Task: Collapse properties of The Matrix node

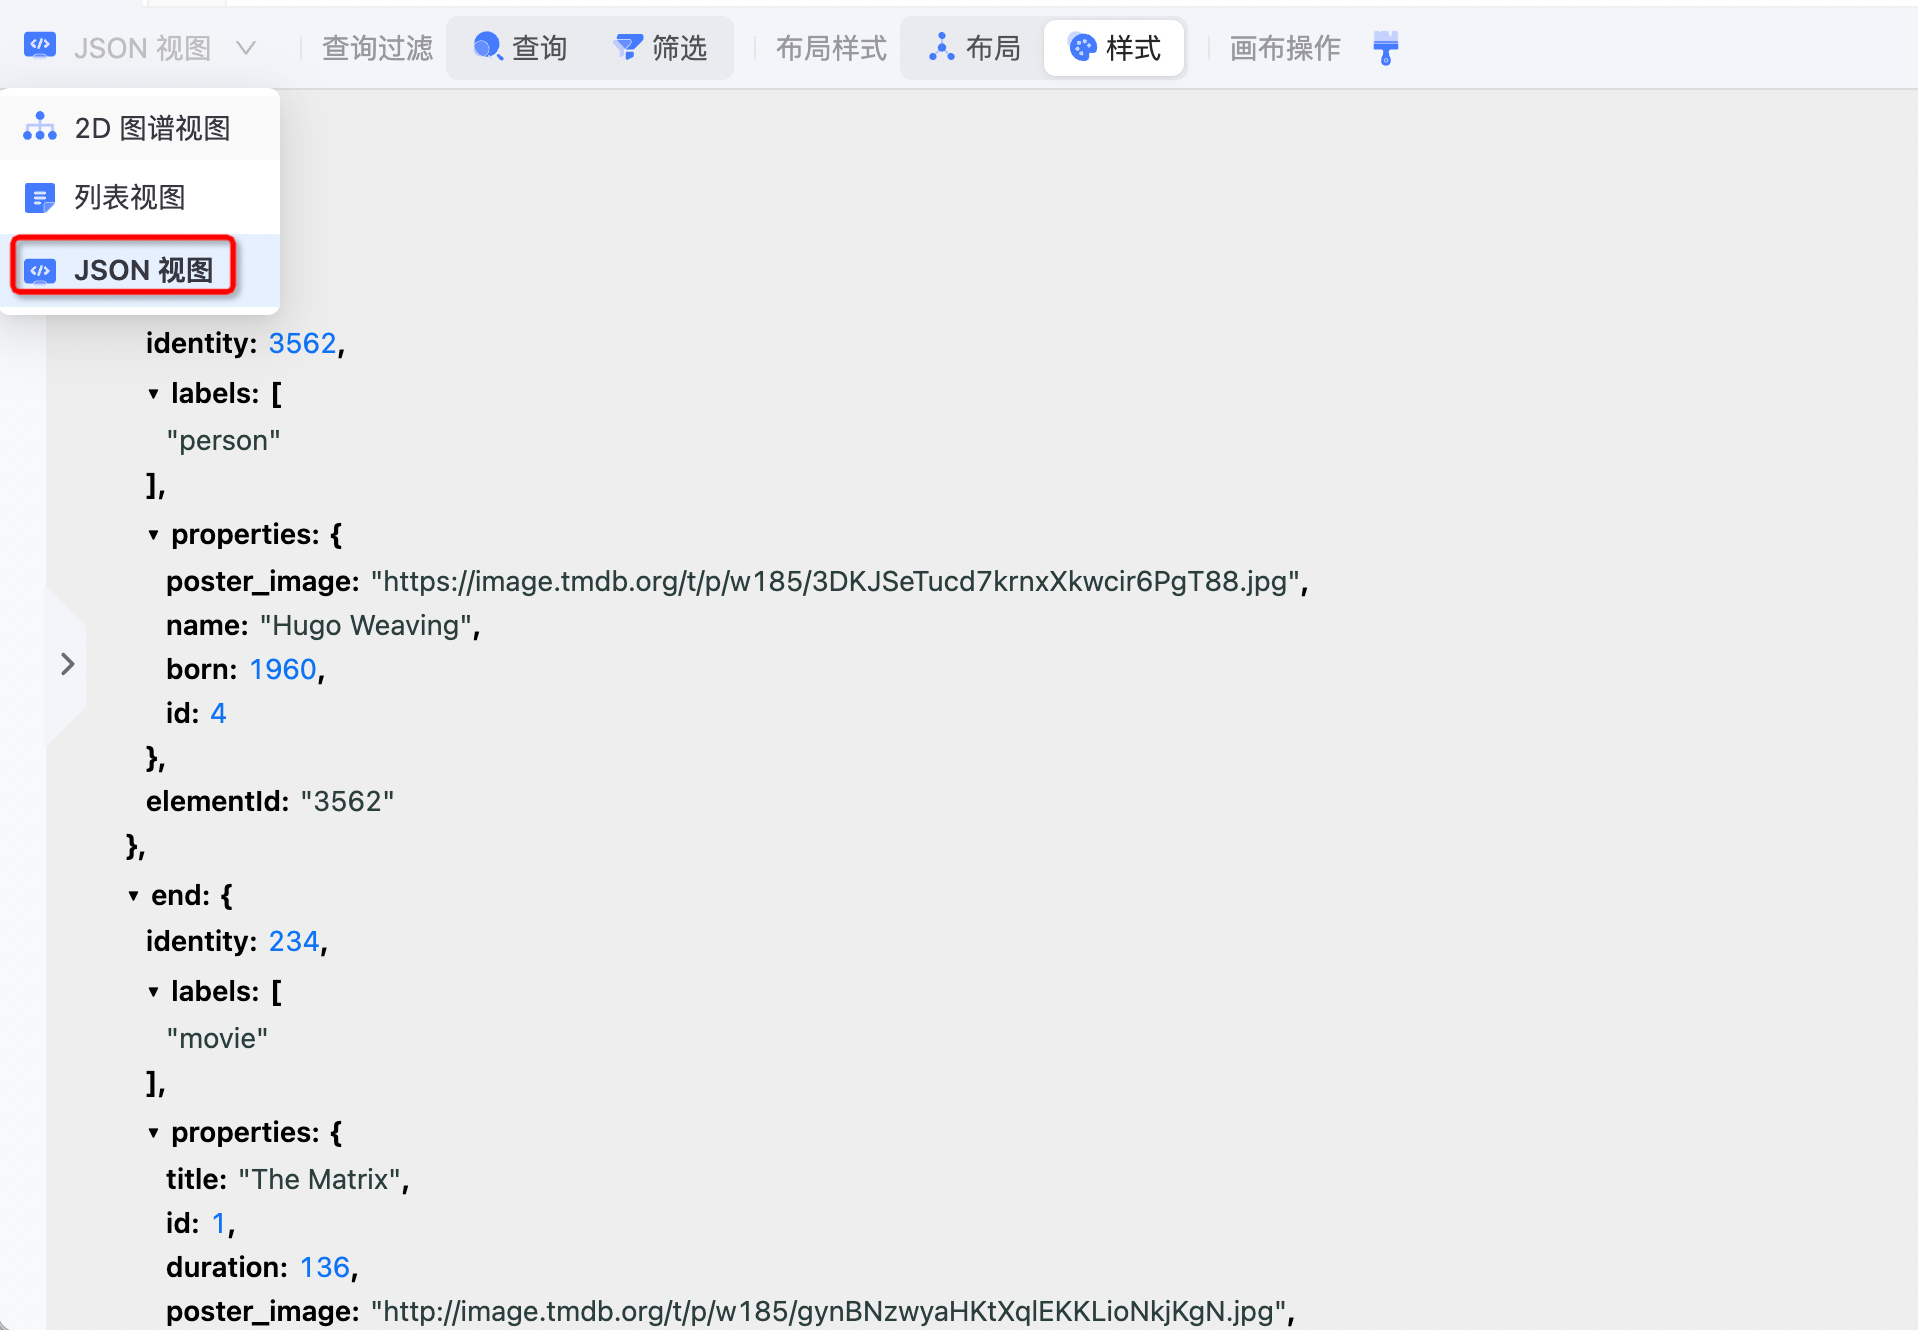Action: 153,1133
